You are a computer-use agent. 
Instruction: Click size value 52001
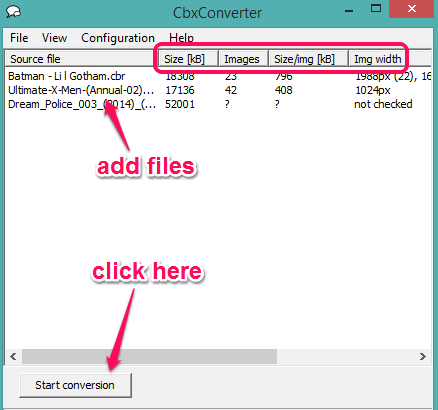pos(180,104)
